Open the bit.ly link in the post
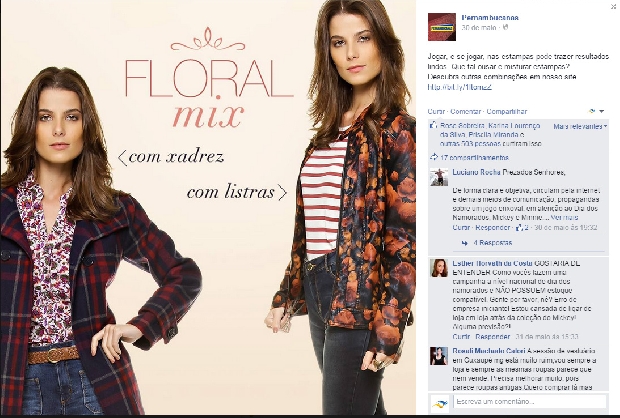Viewport: 620px width, 418px height. [459, 87]
